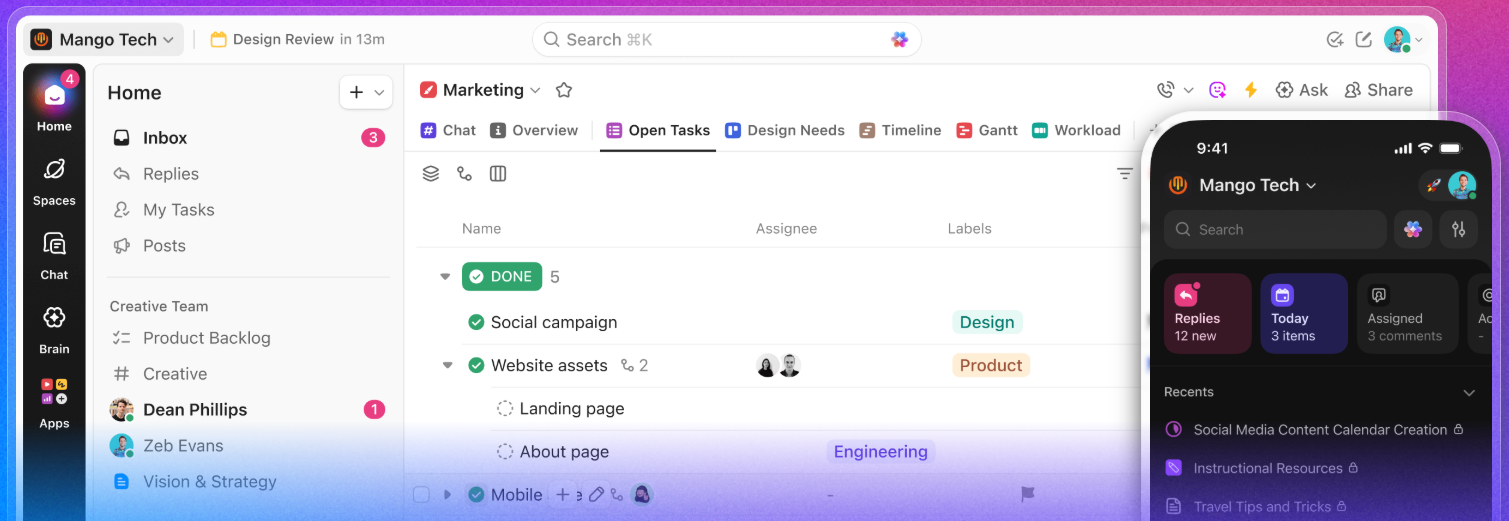Collapse the Website assets subtasks
The image size is (1509, 521).
point(447,366)
